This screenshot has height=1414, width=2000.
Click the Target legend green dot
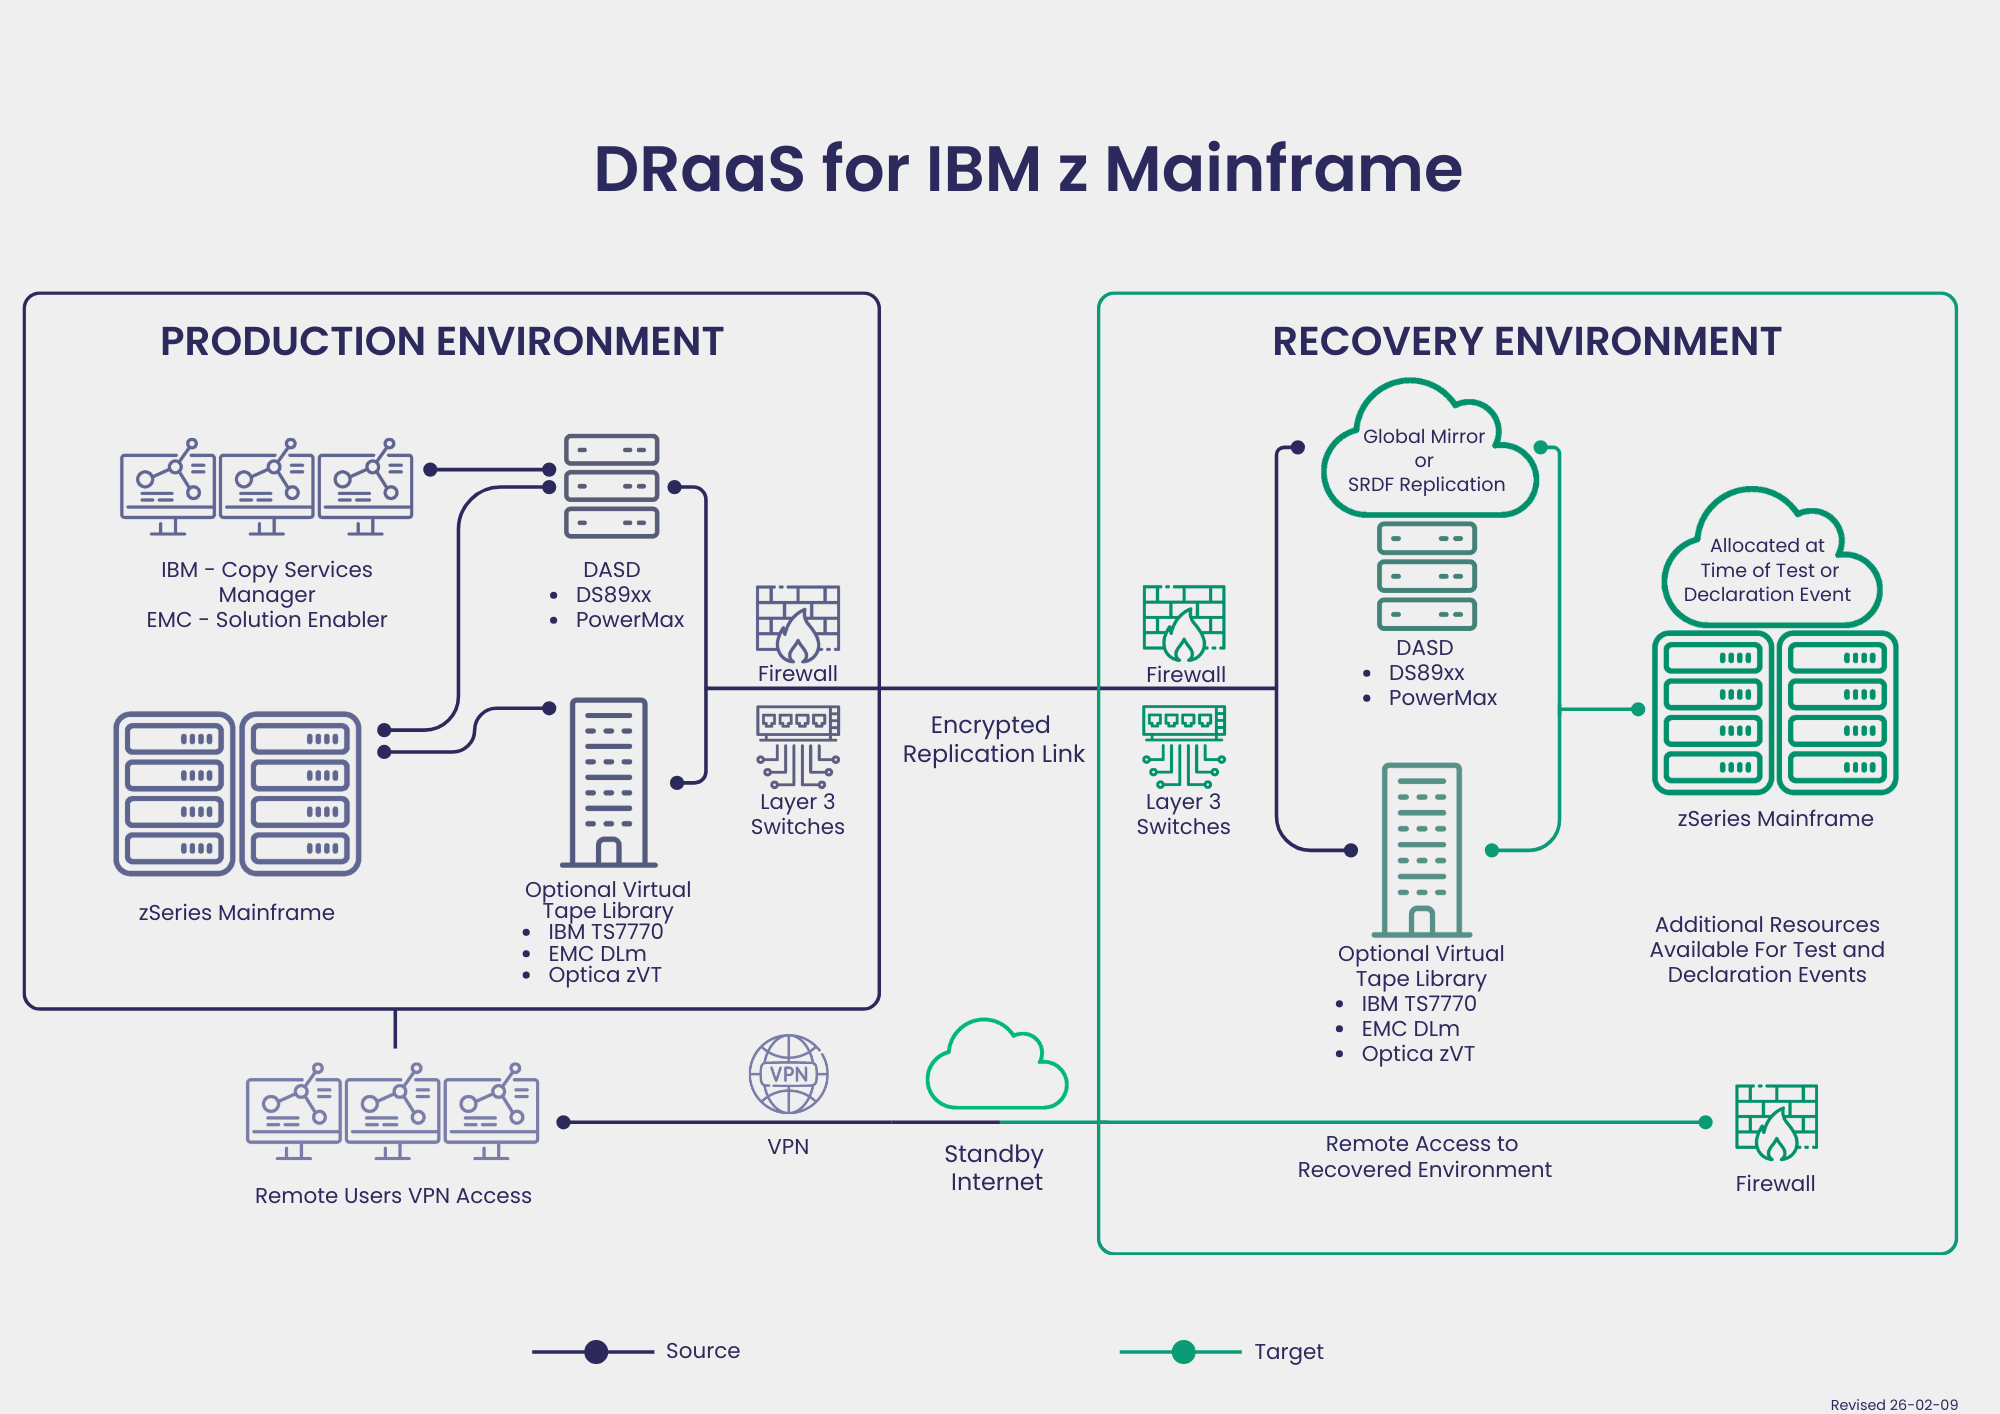point(1183,1352)
